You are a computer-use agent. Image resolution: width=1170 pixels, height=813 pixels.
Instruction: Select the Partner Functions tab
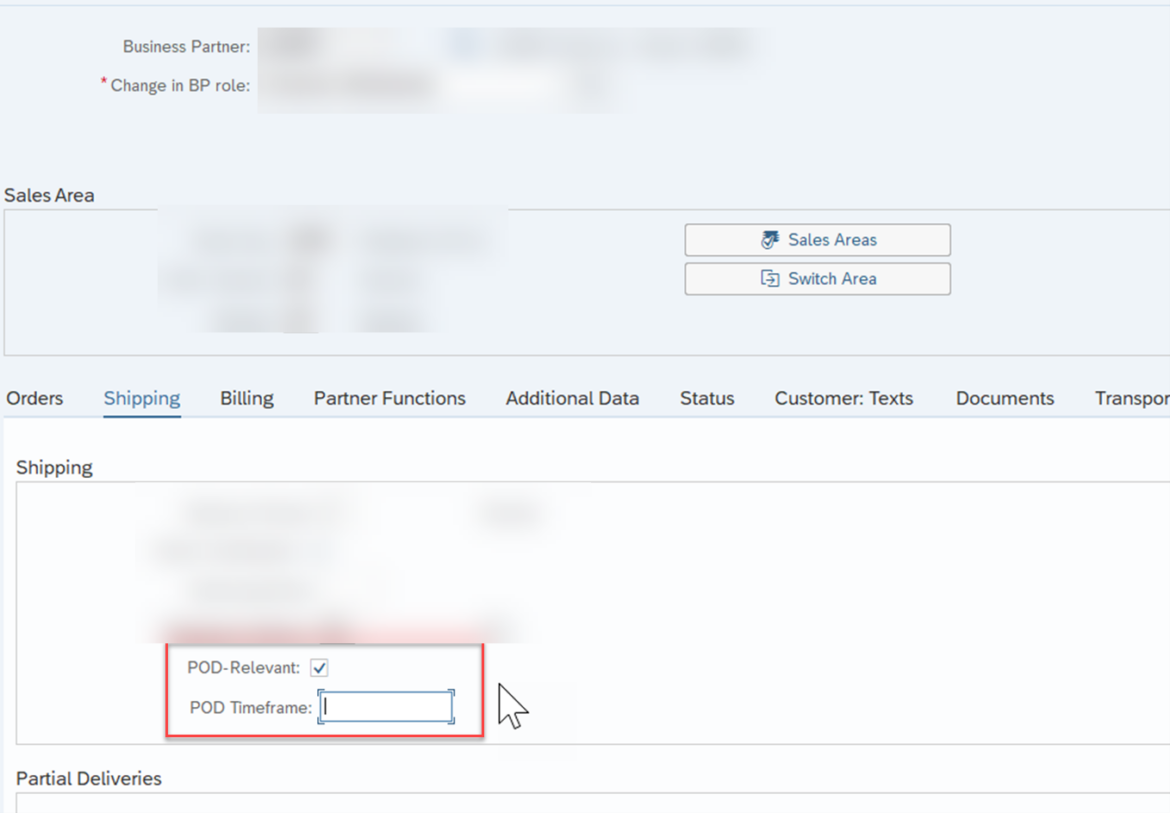pos(389,397)
